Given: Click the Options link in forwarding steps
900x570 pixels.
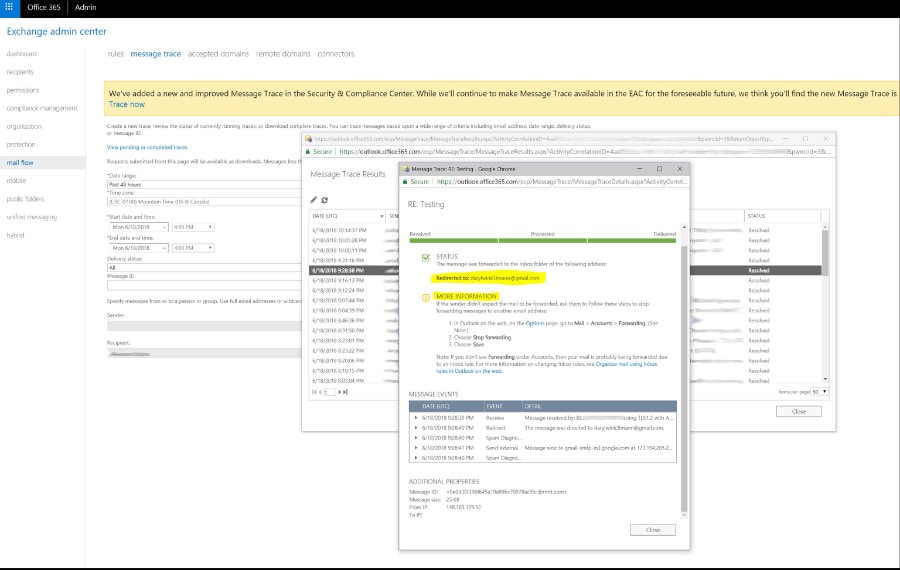Looking at the screenshot, I should click(x=535, y=323).
